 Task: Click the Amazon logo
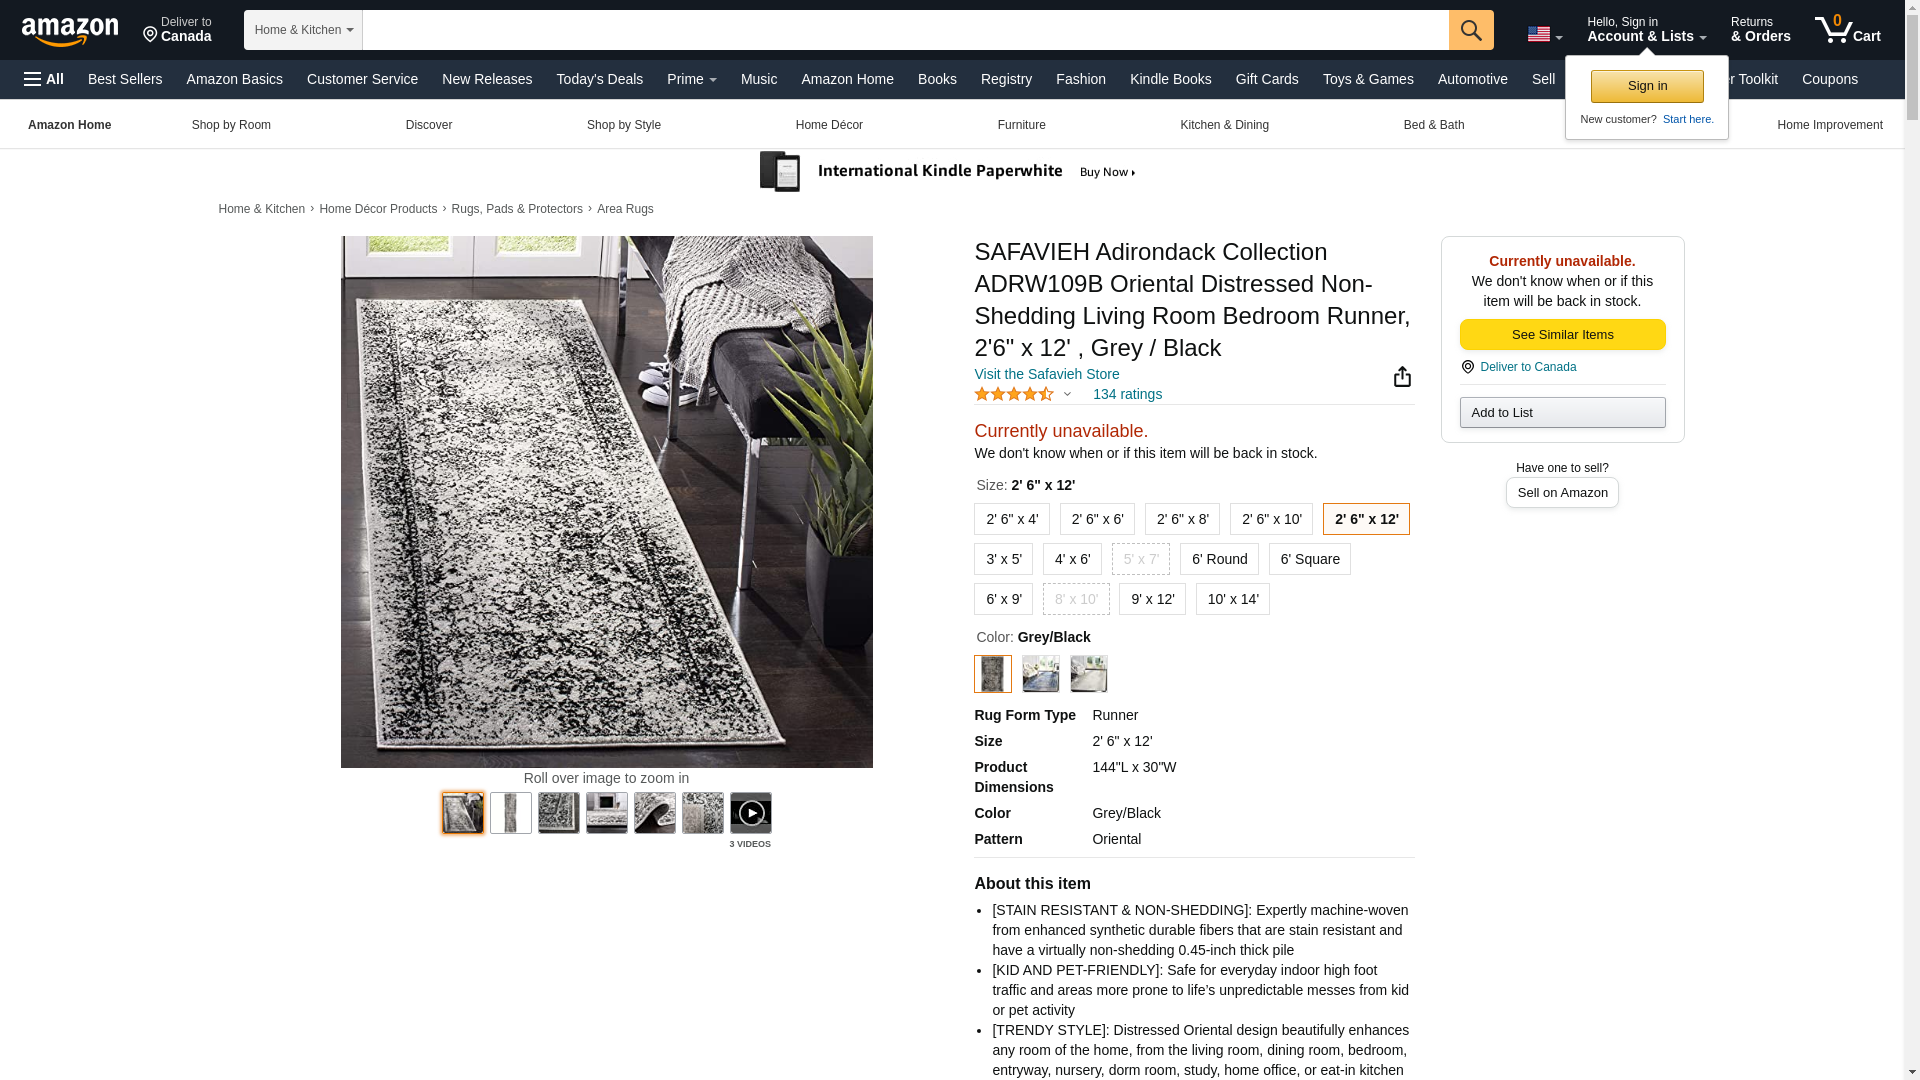pyautogui.click(x=70, y=31)
